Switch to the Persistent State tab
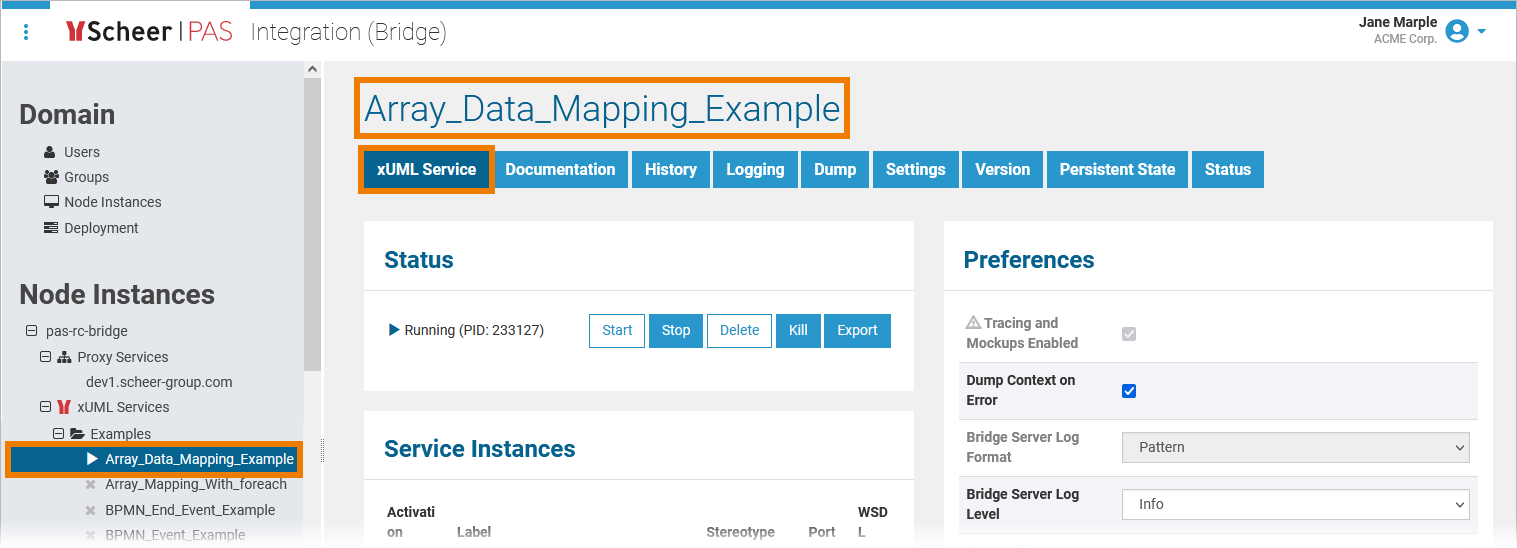The image size is (1517, 548). (1117, 170)
